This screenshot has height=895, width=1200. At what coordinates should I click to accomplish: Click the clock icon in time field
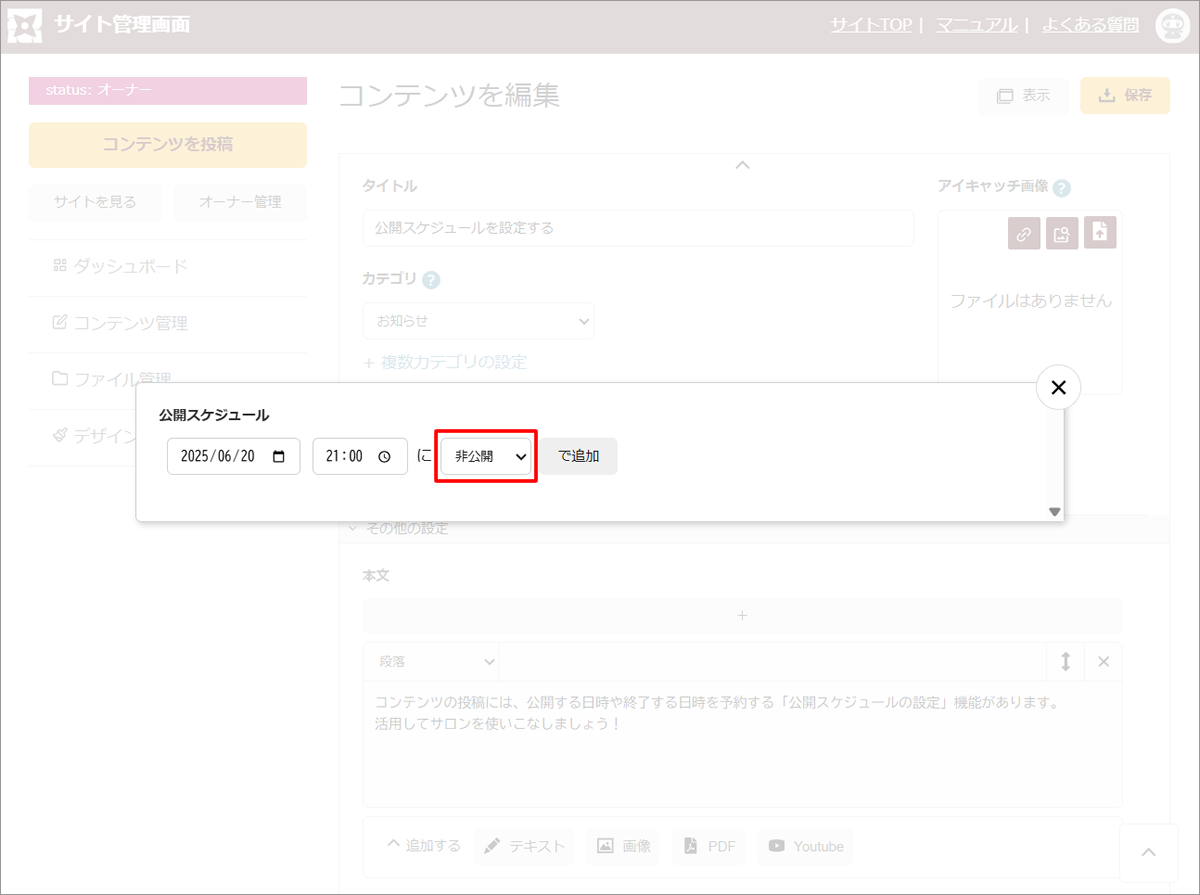point(385,456)
